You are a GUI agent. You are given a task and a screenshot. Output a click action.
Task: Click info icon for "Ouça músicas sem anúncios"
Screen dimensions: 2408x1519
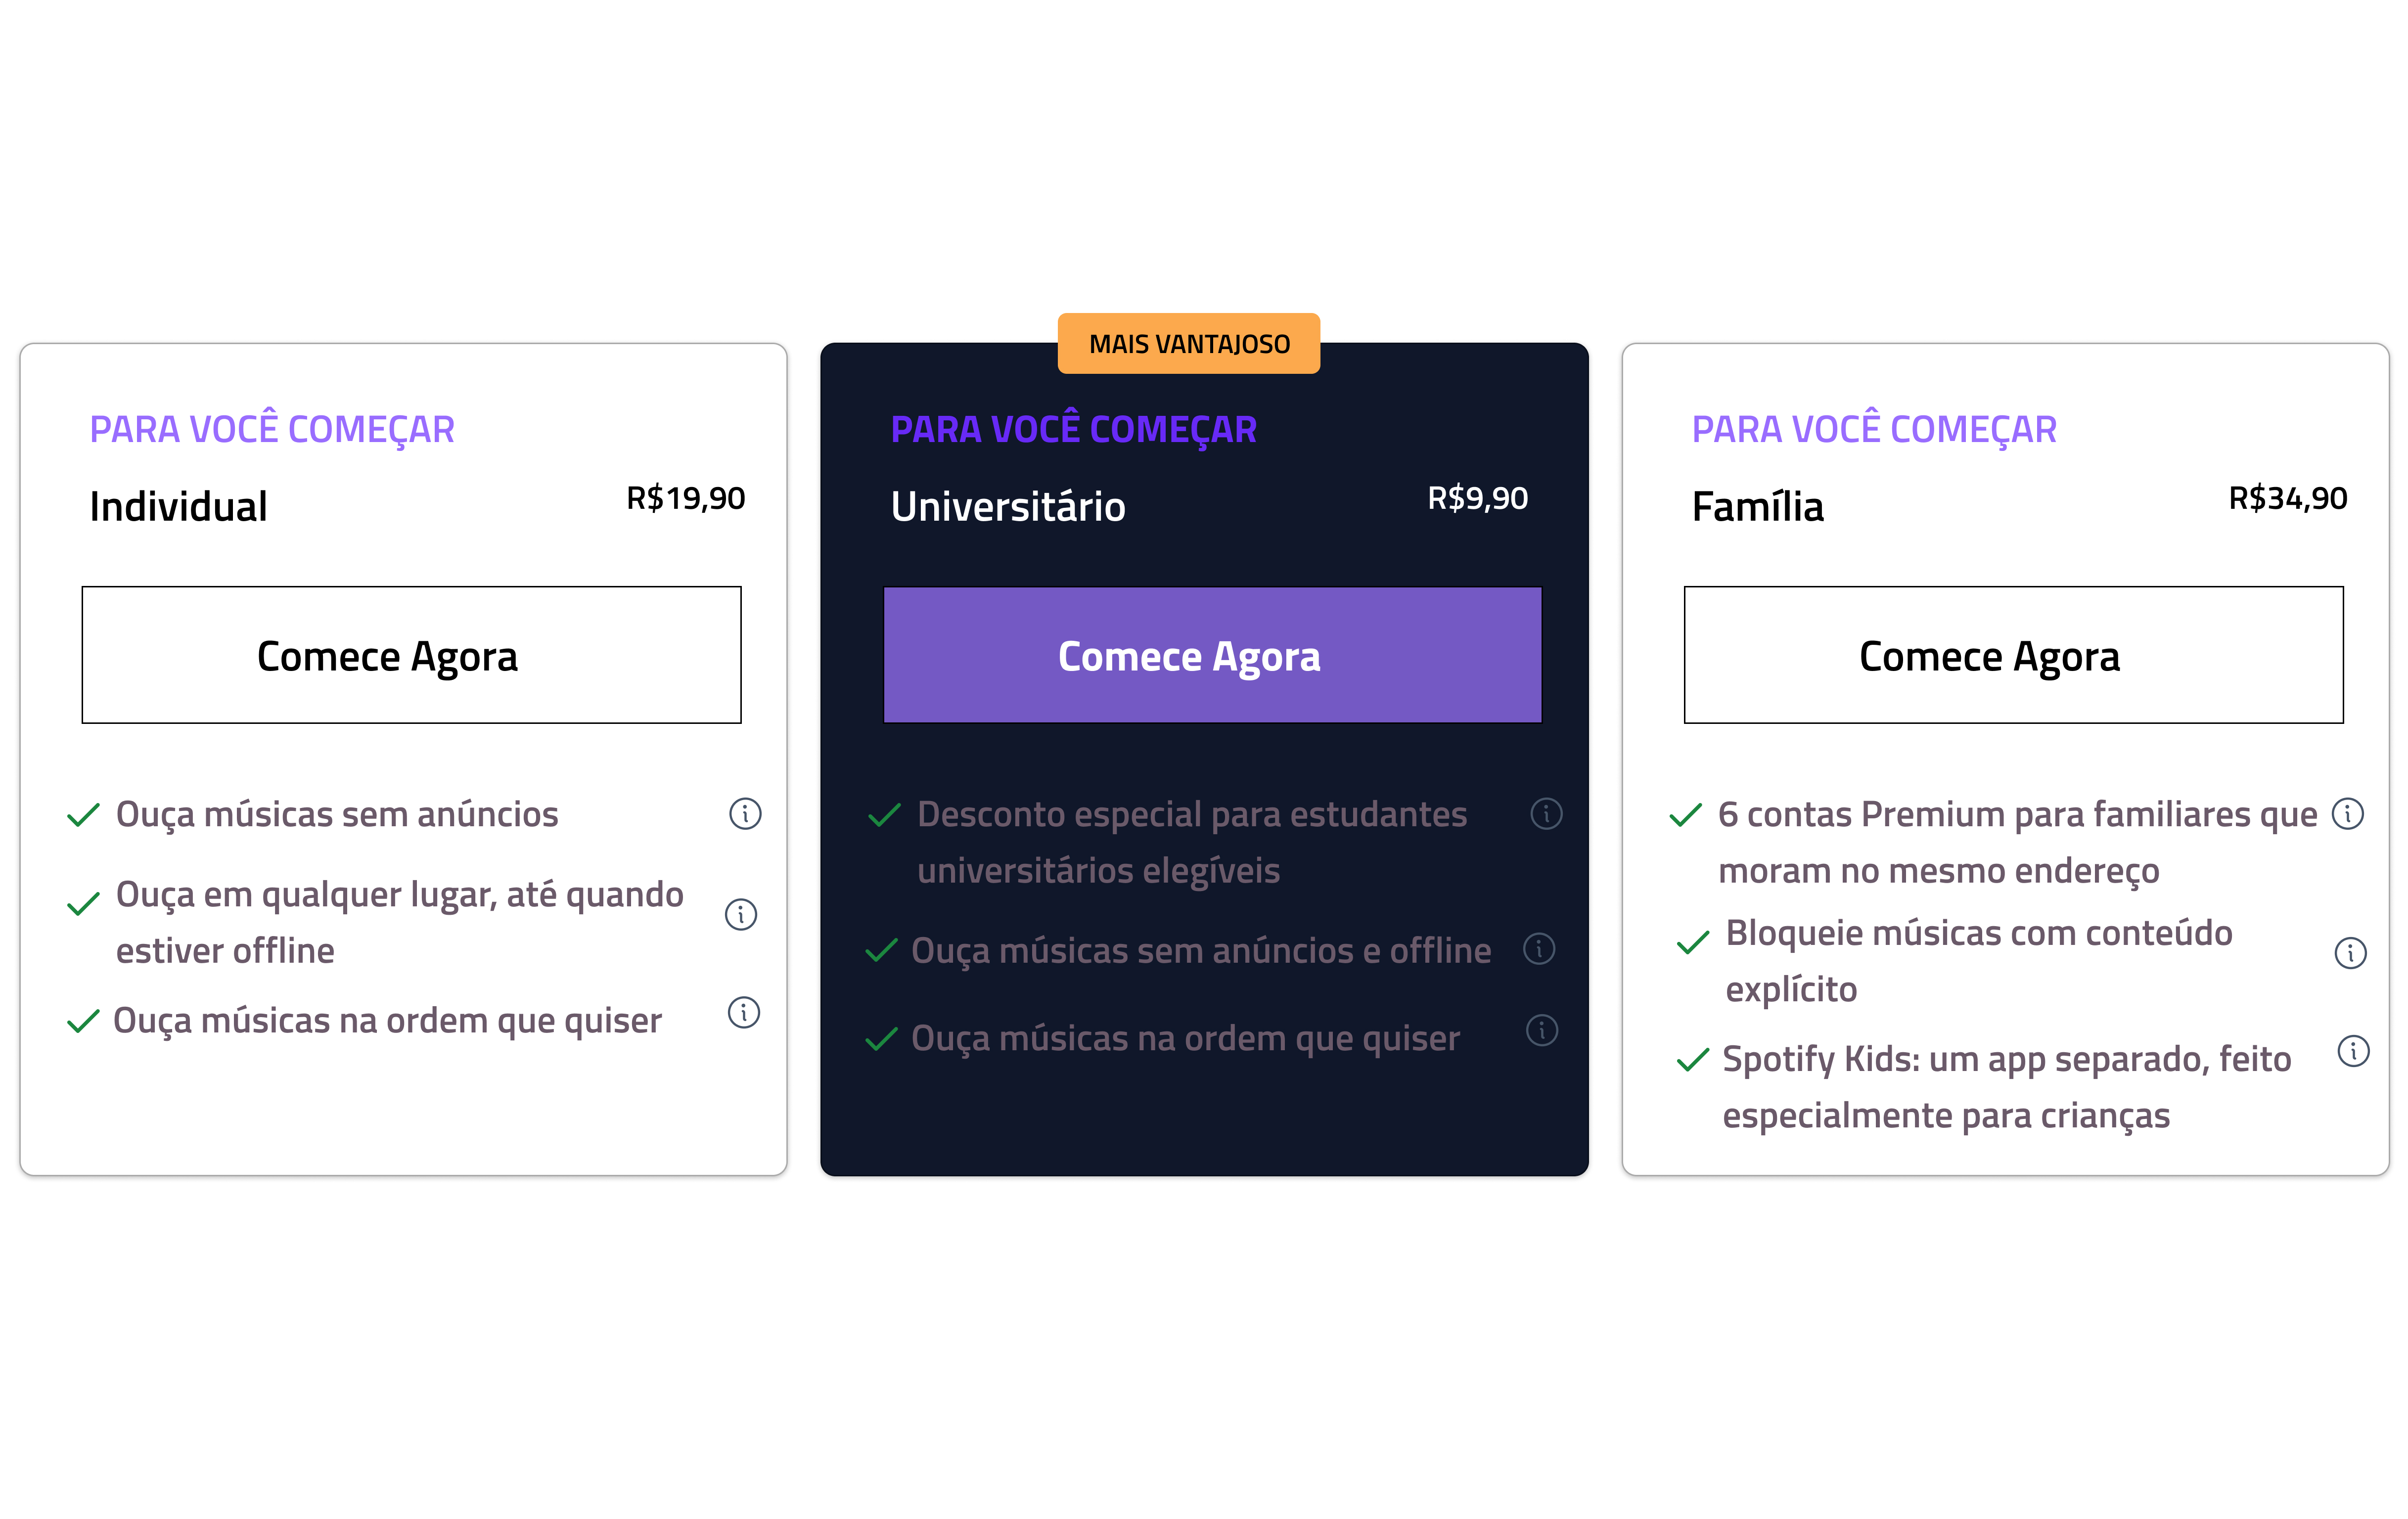pyautogui.click(x=745, y=814)
